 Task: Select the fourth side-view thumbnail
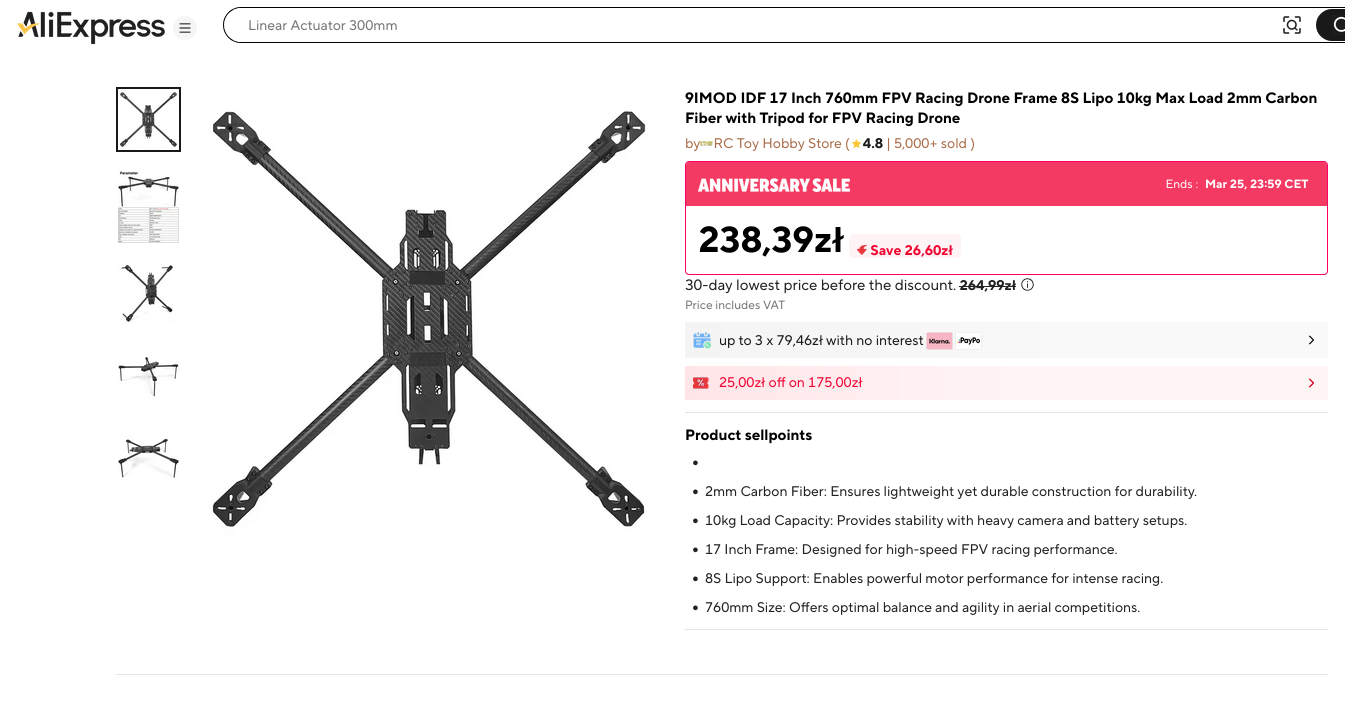pyautogui.click(x=148, y=371)
